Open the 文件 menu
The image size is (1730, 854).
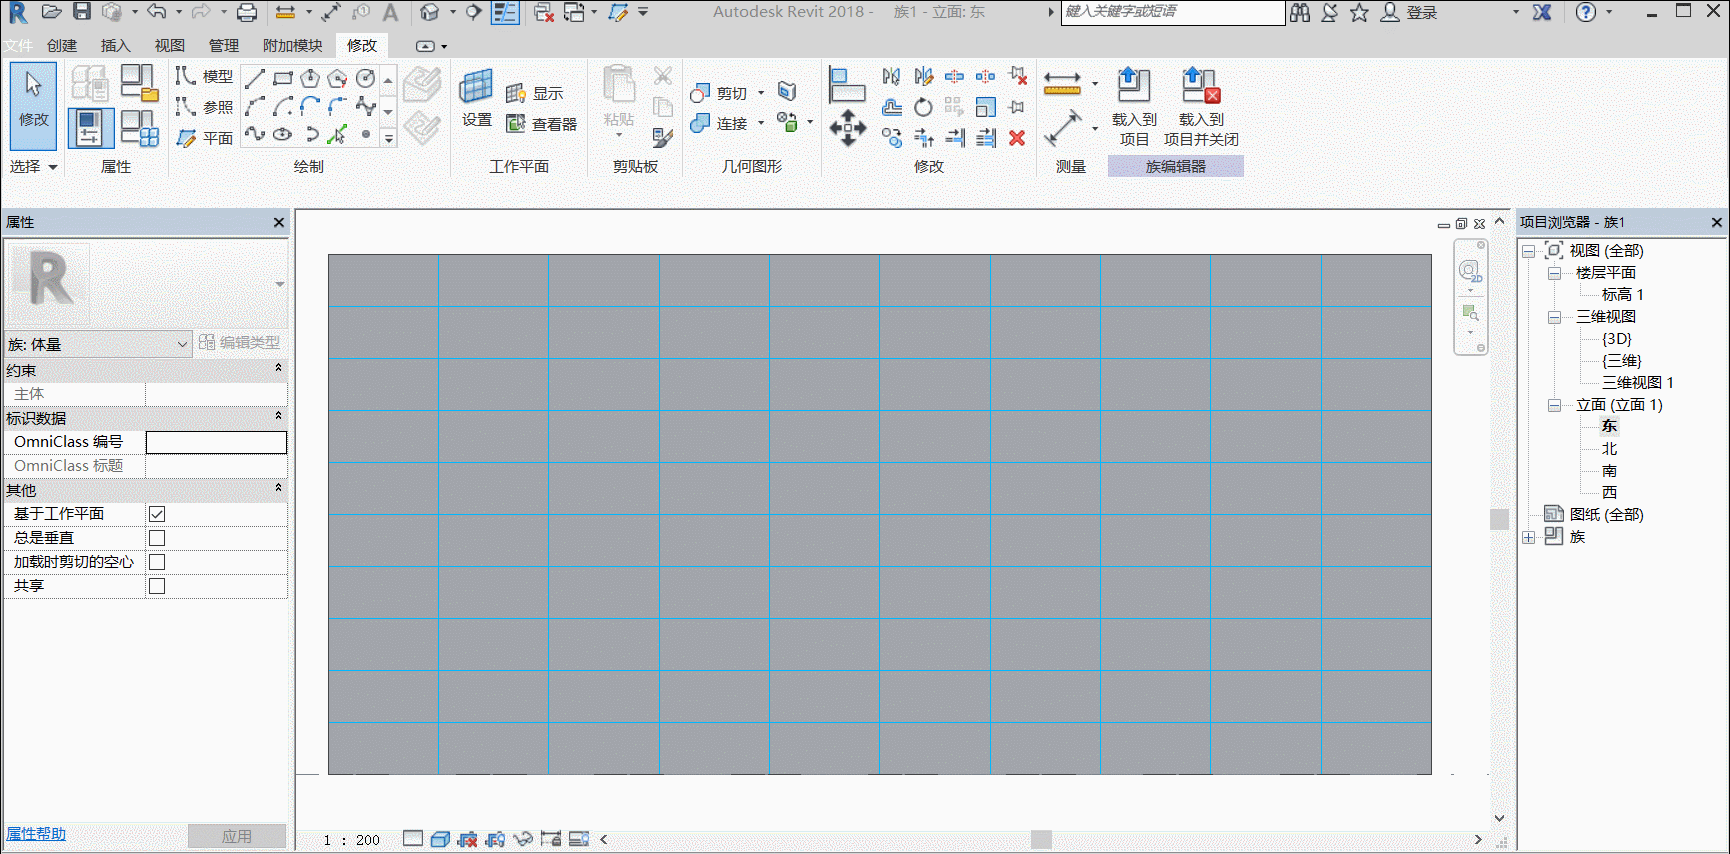pos(18,45)
